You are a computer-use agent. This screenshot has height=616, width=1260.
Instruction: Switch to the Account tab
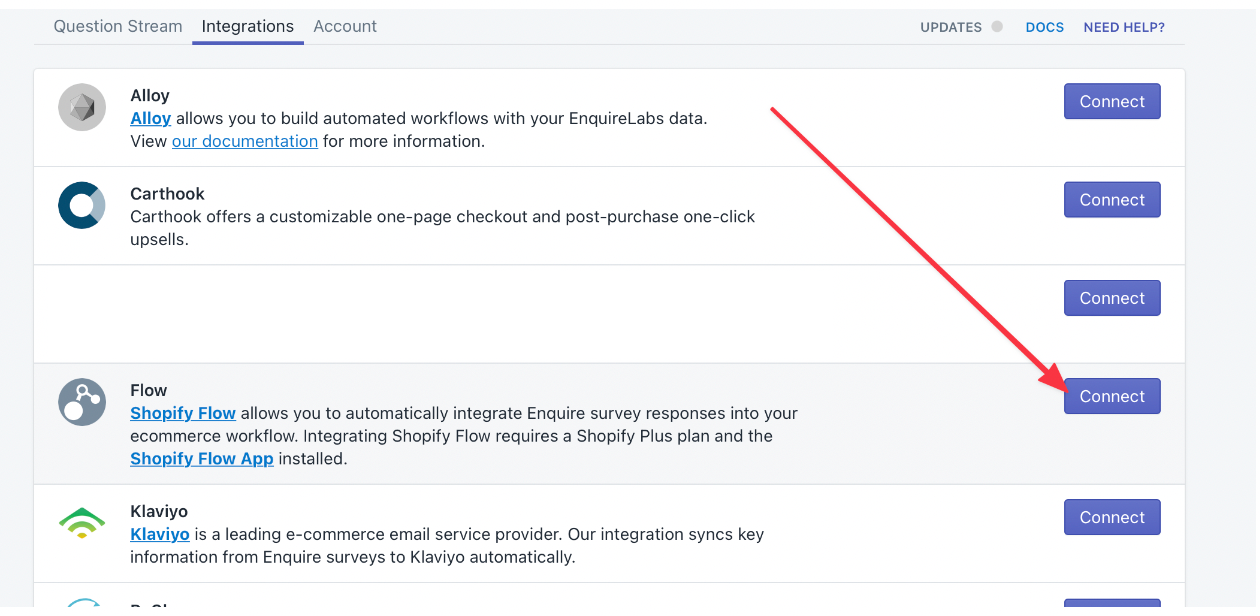pos(345,27)
